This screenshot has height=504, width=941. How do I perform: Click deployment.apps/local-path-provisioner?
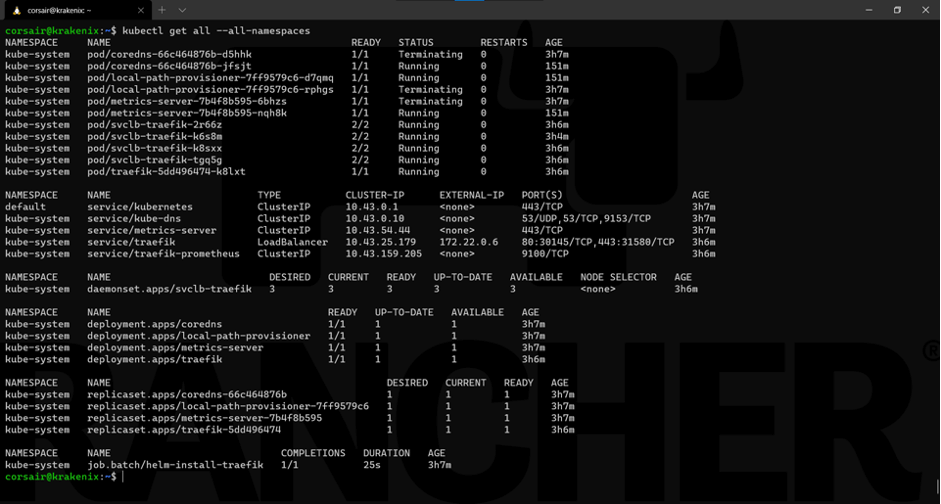(199, 336)
